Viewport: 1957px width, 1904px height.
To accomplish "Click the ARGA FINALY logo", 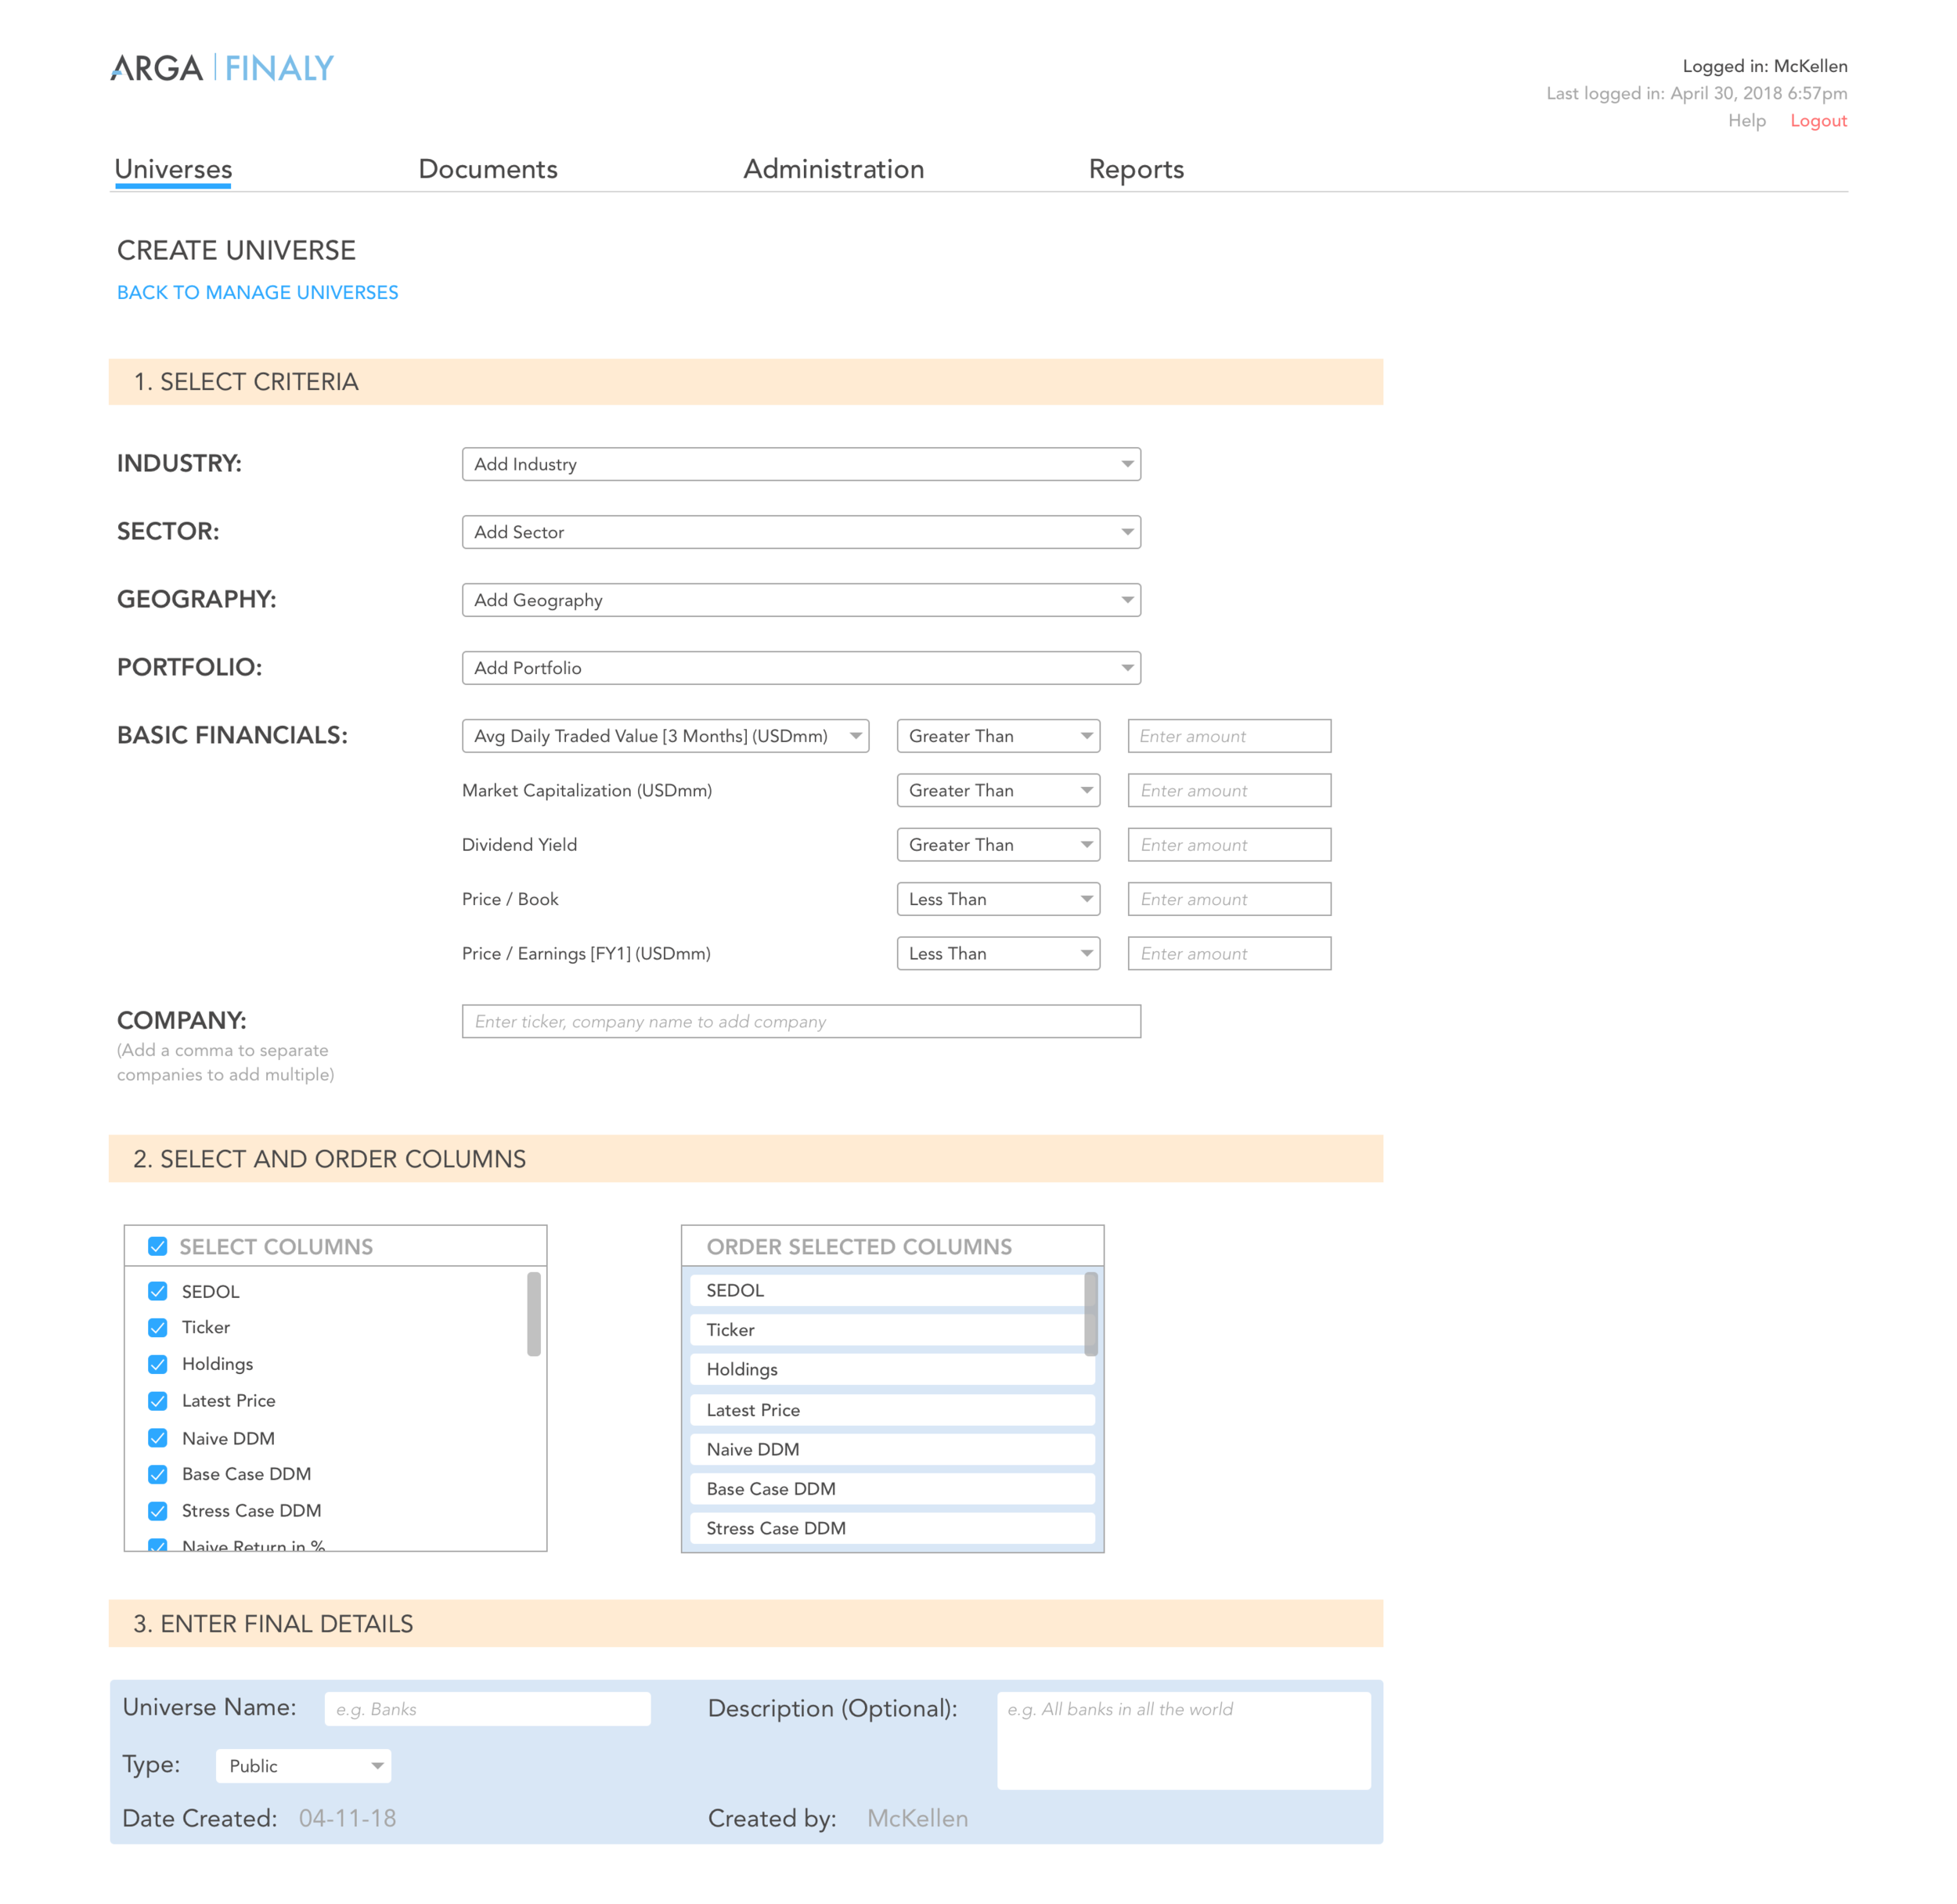I will (x=222, y=68).
